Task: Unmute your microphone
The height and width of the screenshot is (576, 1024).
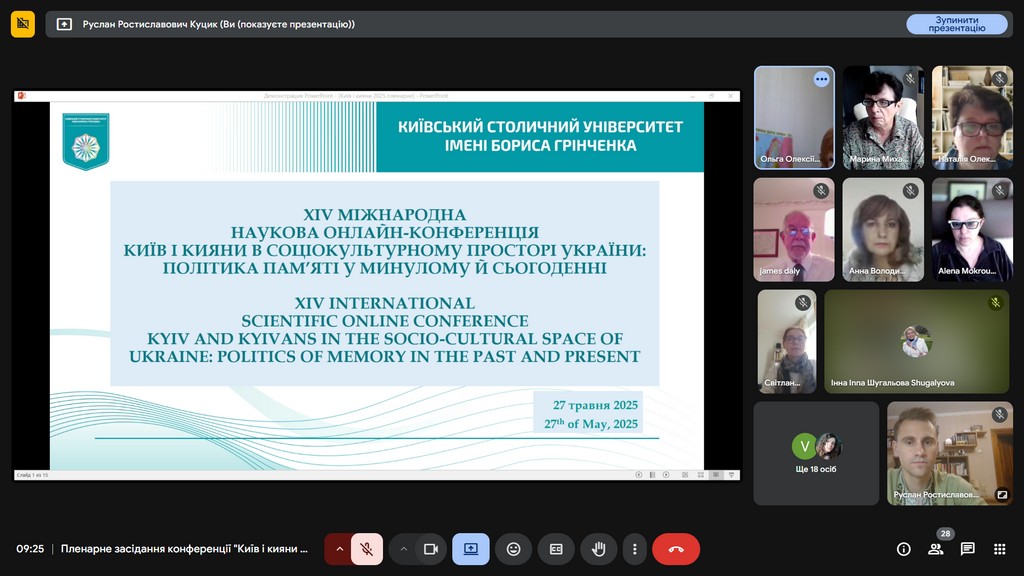Action: [x=367, y=549]
